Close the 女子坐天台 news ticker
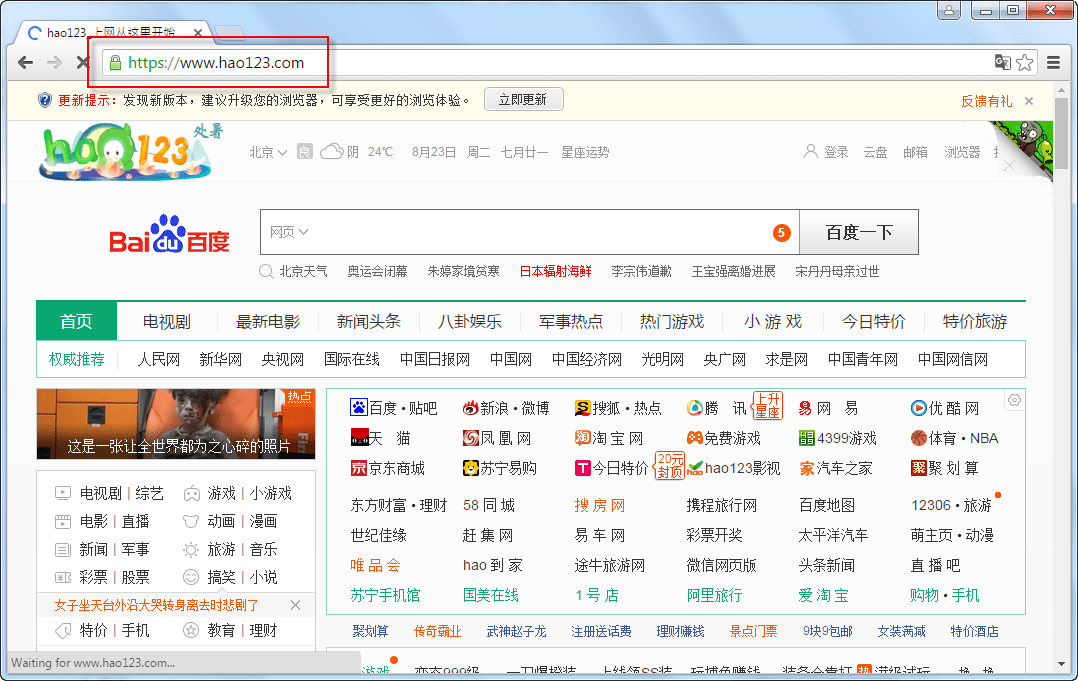Screen dimensions: 1078x681 click(295, 605)
